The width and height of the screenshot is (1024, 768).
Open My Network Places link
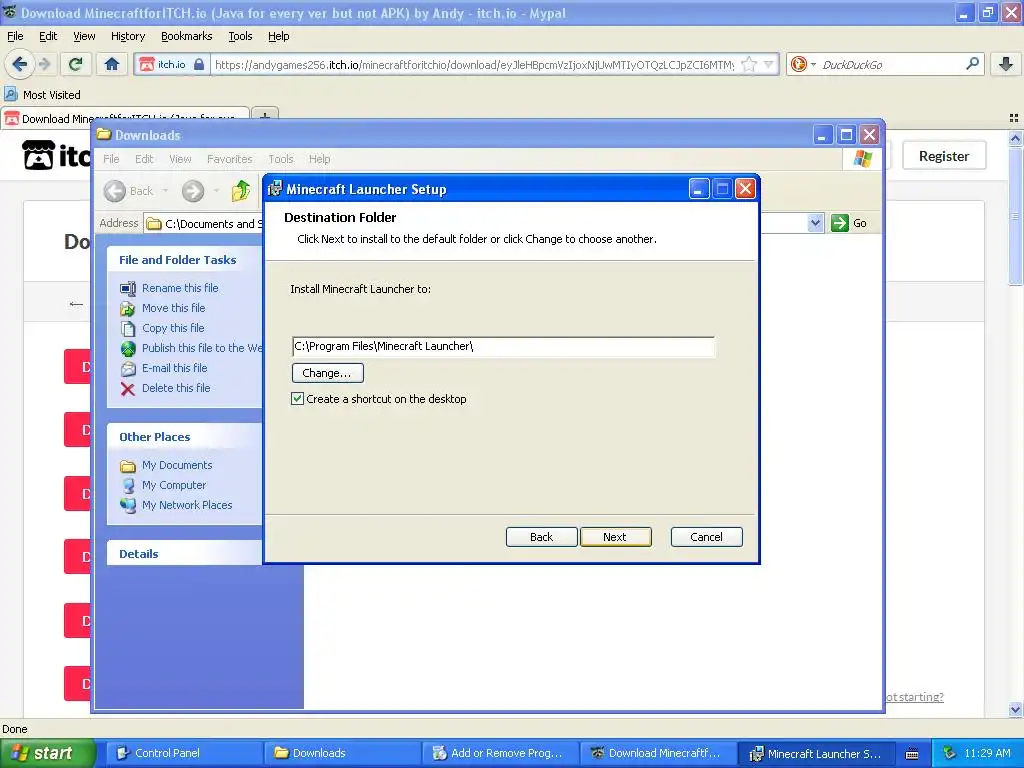pyautogui.click(x=187, y=505)
